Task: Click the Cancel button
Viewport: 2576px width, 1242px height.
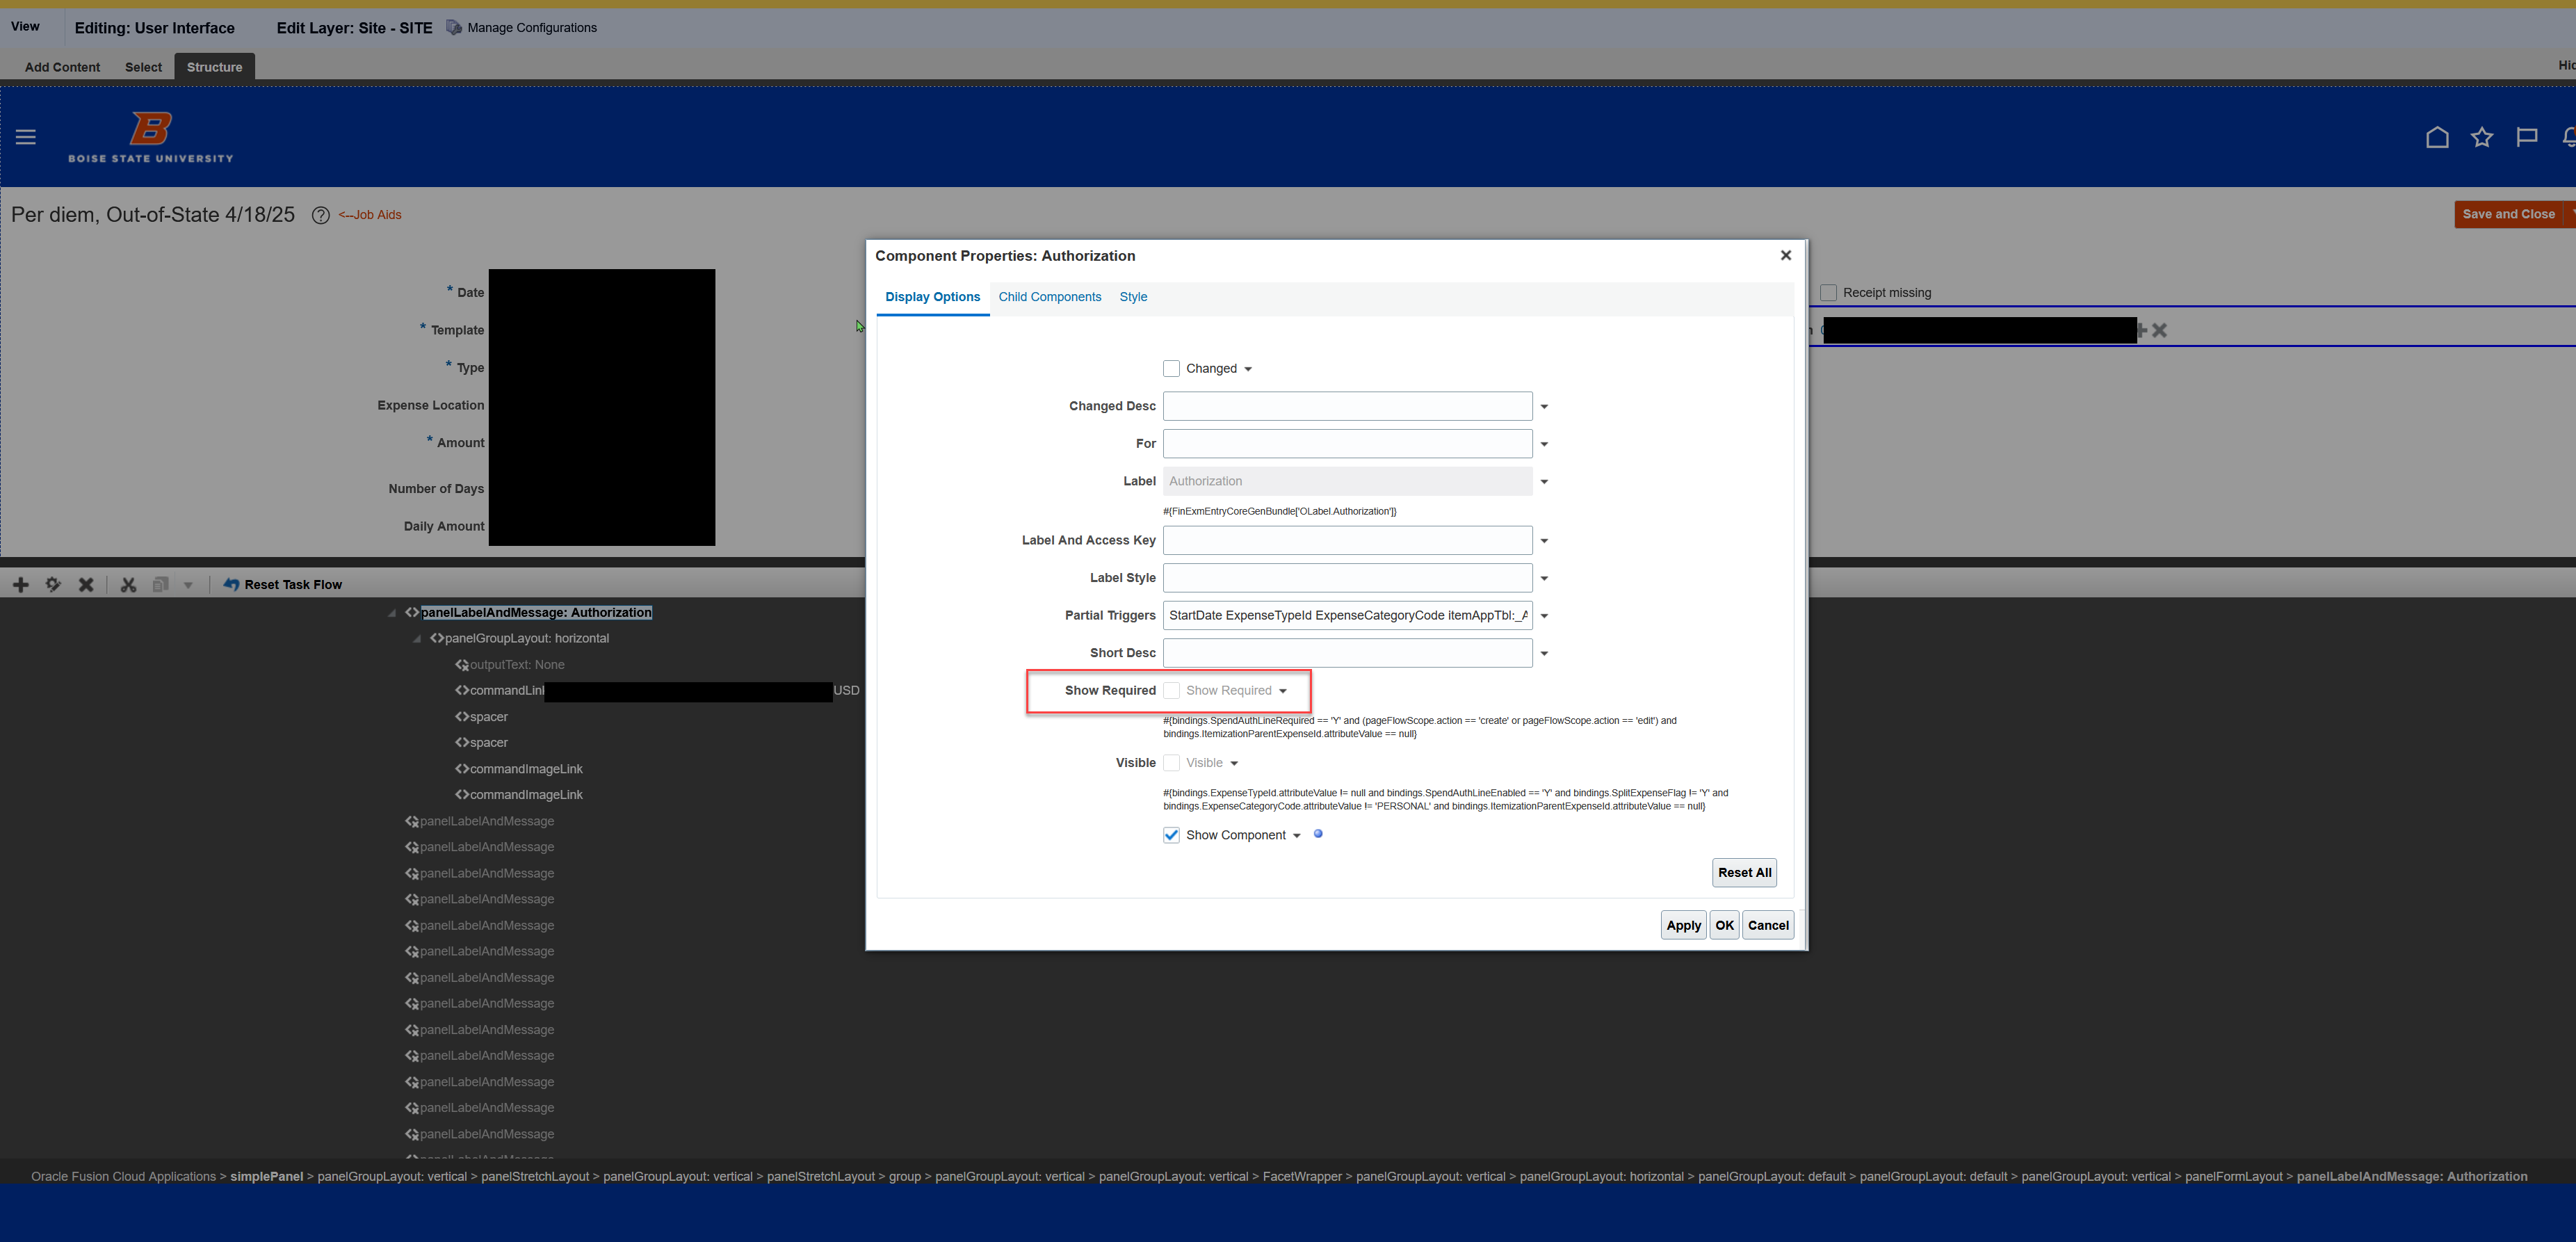Action: pyautogui.click(x=1768, y=926)
